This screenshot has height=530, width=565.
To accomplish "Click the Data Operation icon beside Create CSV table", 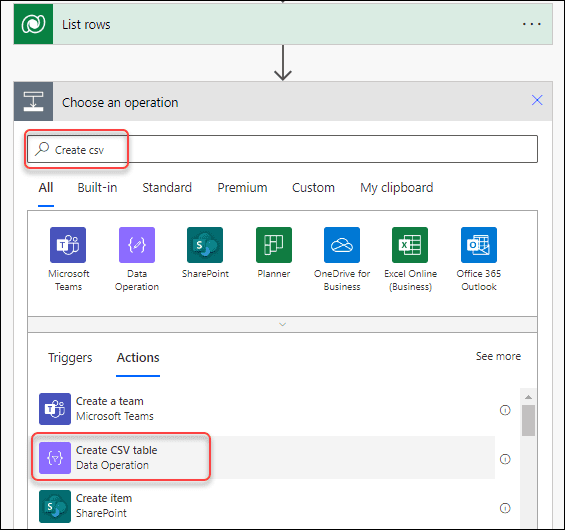I will tap(55, 458).
